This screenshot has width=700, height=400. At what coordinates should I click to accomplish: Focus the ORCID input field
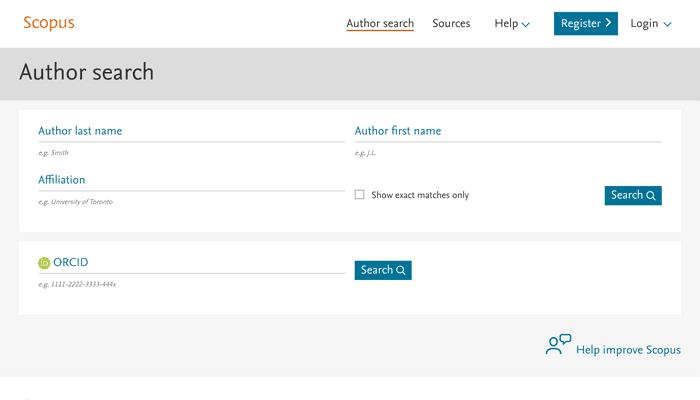coord(191,262)
